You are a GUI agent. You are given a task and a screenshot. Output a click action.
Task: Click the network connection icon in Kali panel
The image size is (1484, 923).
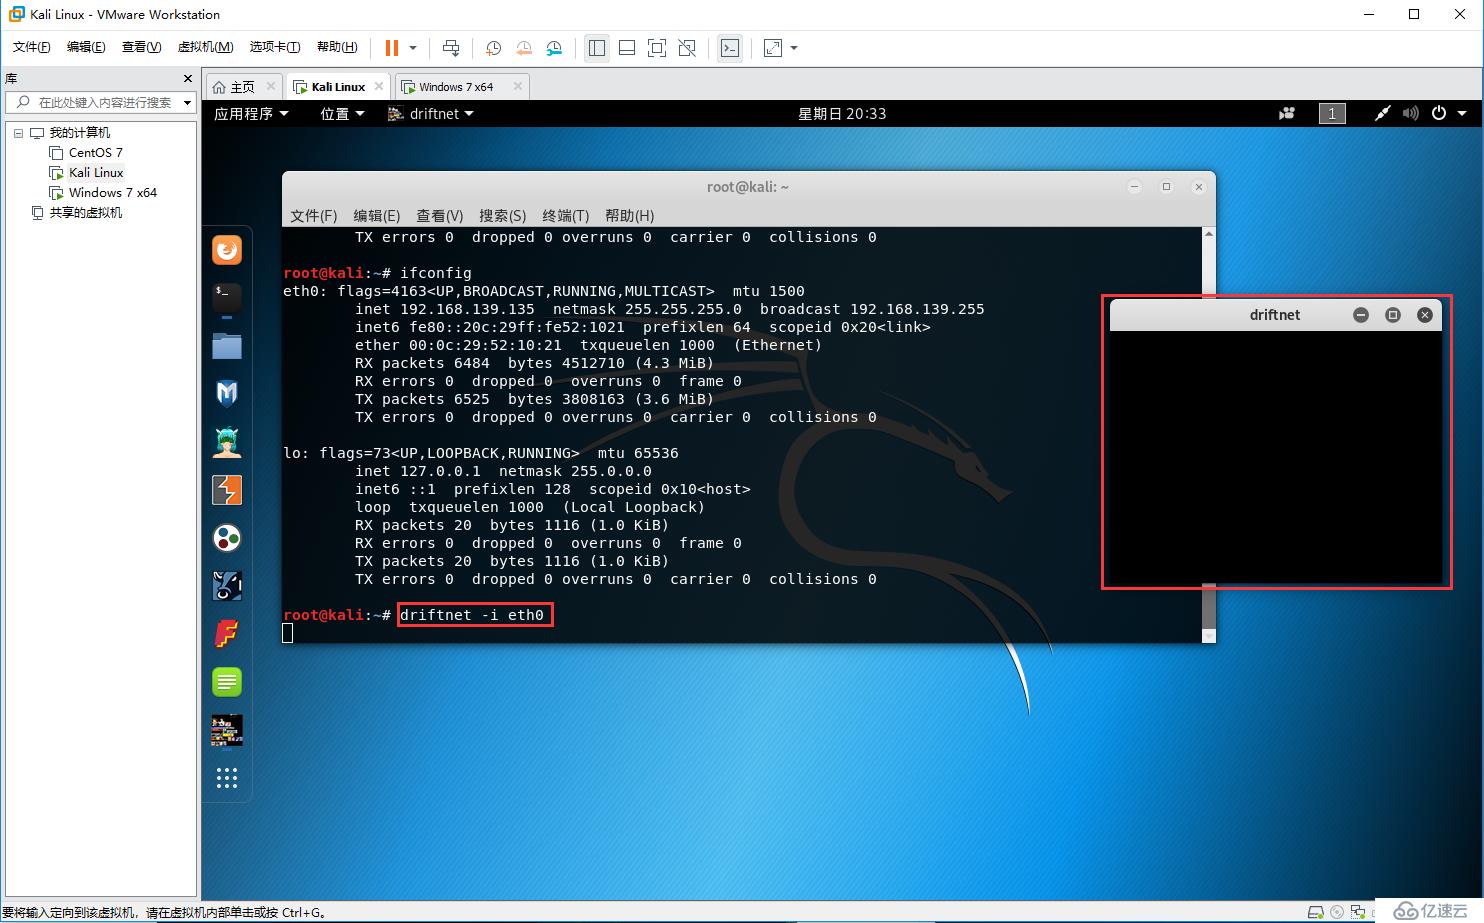1382,114
